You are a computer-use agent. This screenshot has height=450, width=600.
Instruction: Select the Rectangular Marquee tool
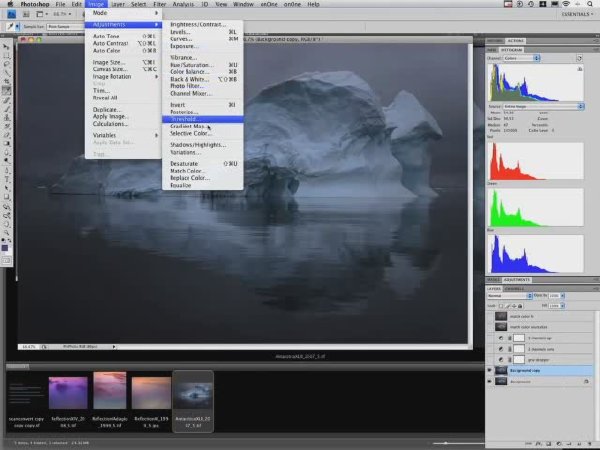7,55
